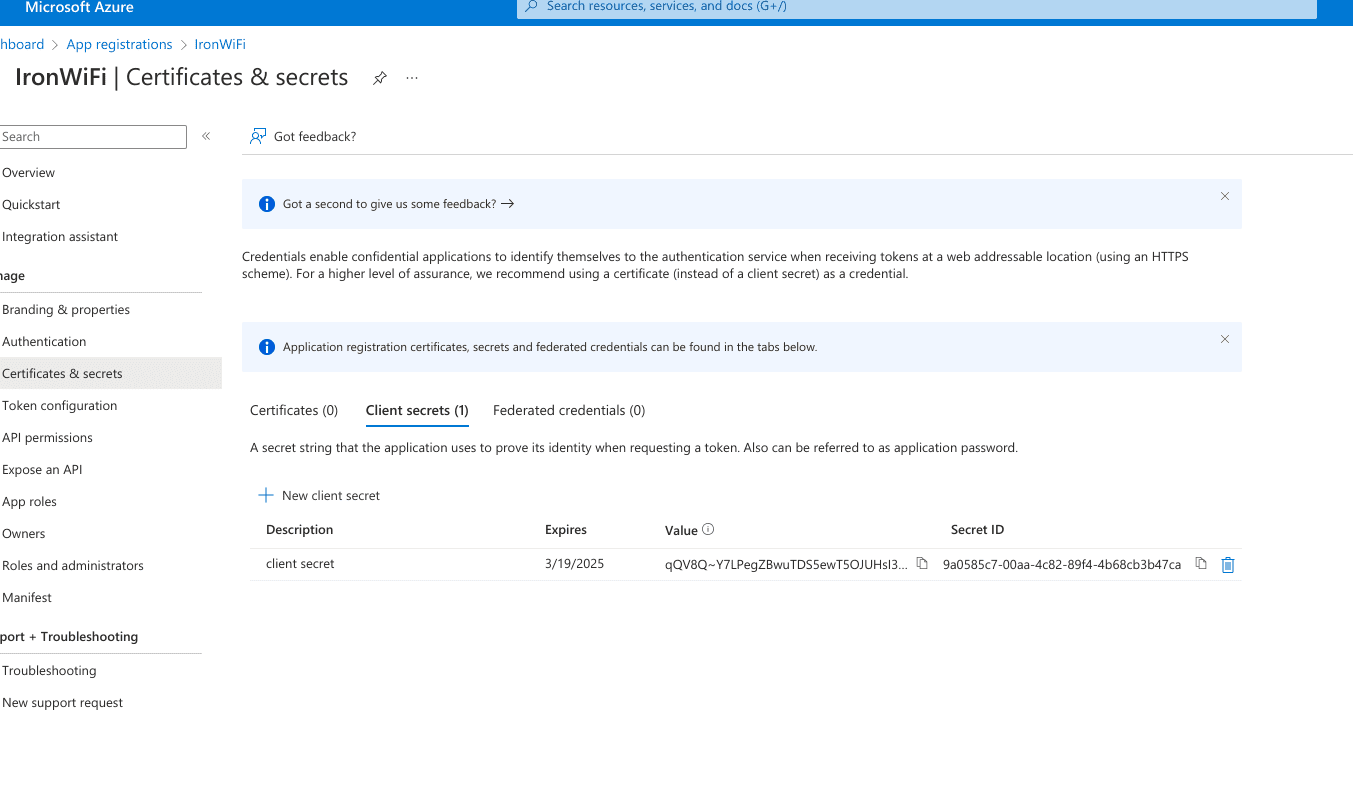
Task: Click New client secret button
Action: click(x=320, y=496)
